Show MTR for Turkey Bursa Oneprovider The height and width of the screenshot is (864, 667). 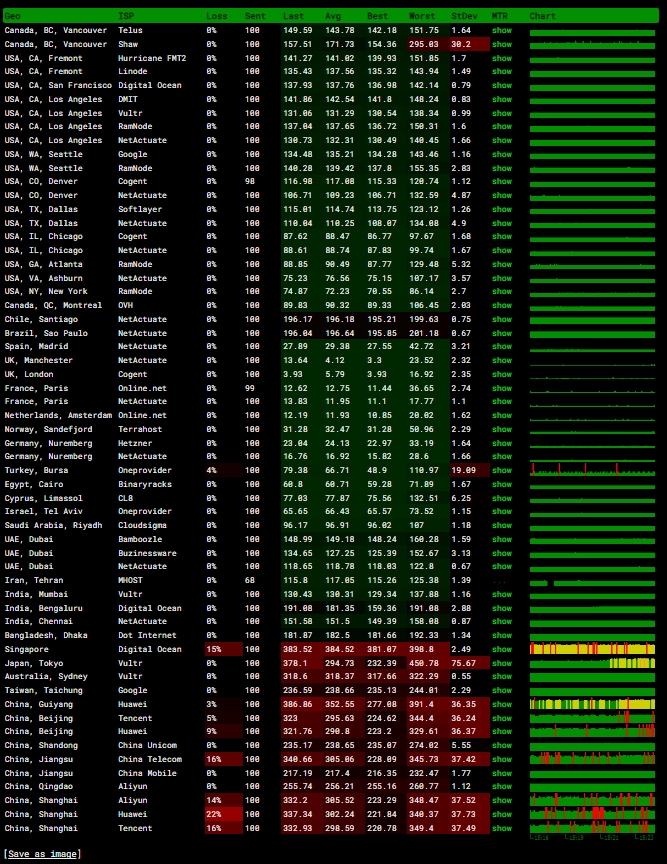[x=502, y=470]
